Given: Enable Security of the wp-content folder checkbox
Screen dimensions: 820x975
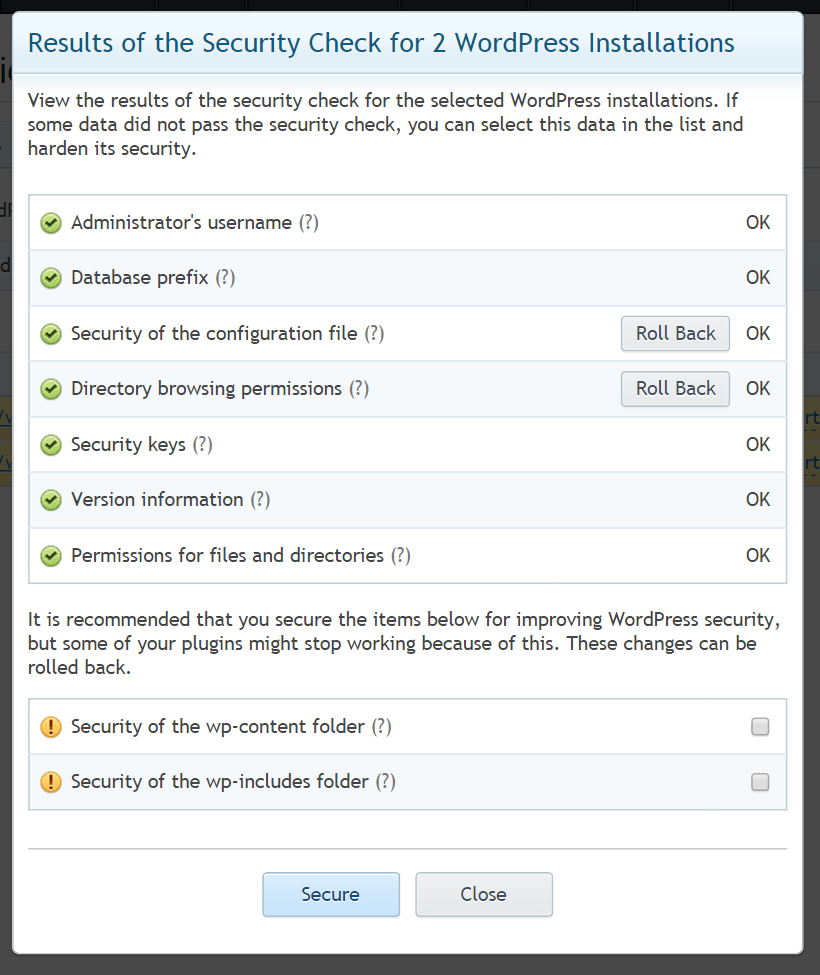Looking at the screenshot, I should [x=760, y=726].
